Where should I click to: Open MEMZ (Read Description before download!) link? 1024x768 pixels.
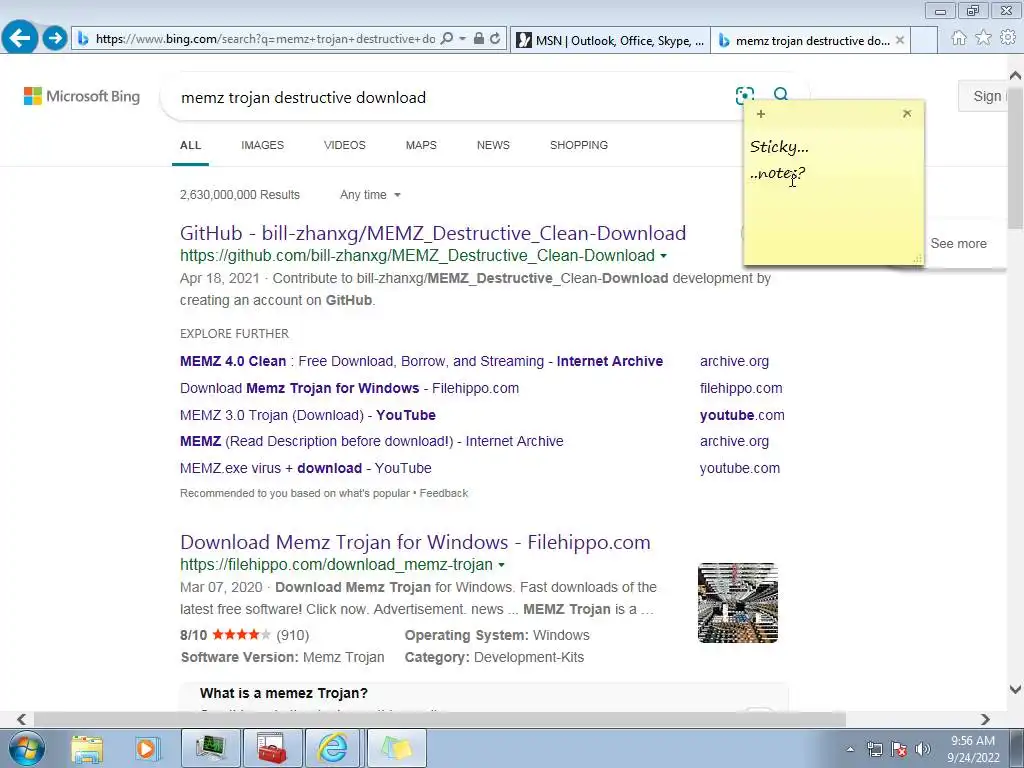[372, 441]
